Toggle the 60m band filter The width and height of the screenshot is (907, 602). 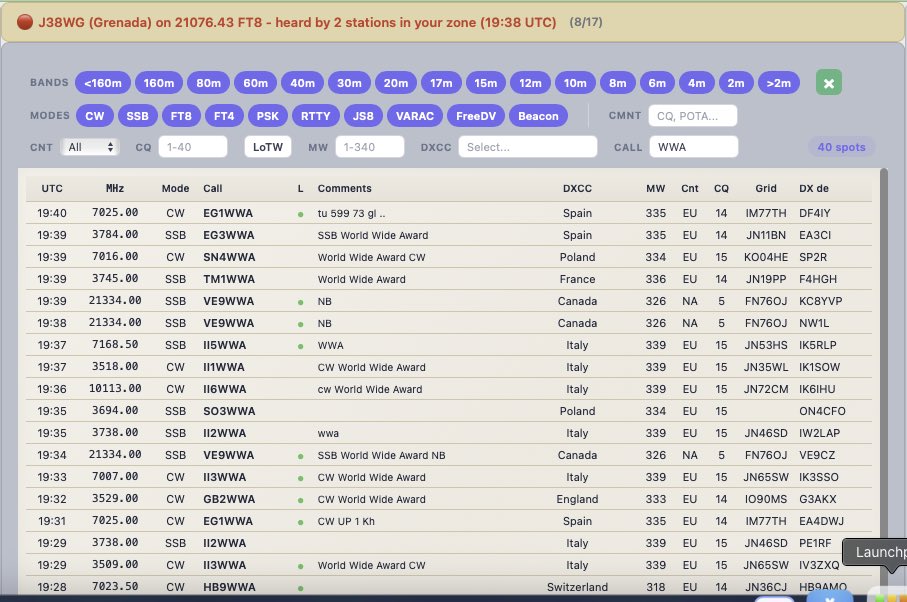coord(255,83)
